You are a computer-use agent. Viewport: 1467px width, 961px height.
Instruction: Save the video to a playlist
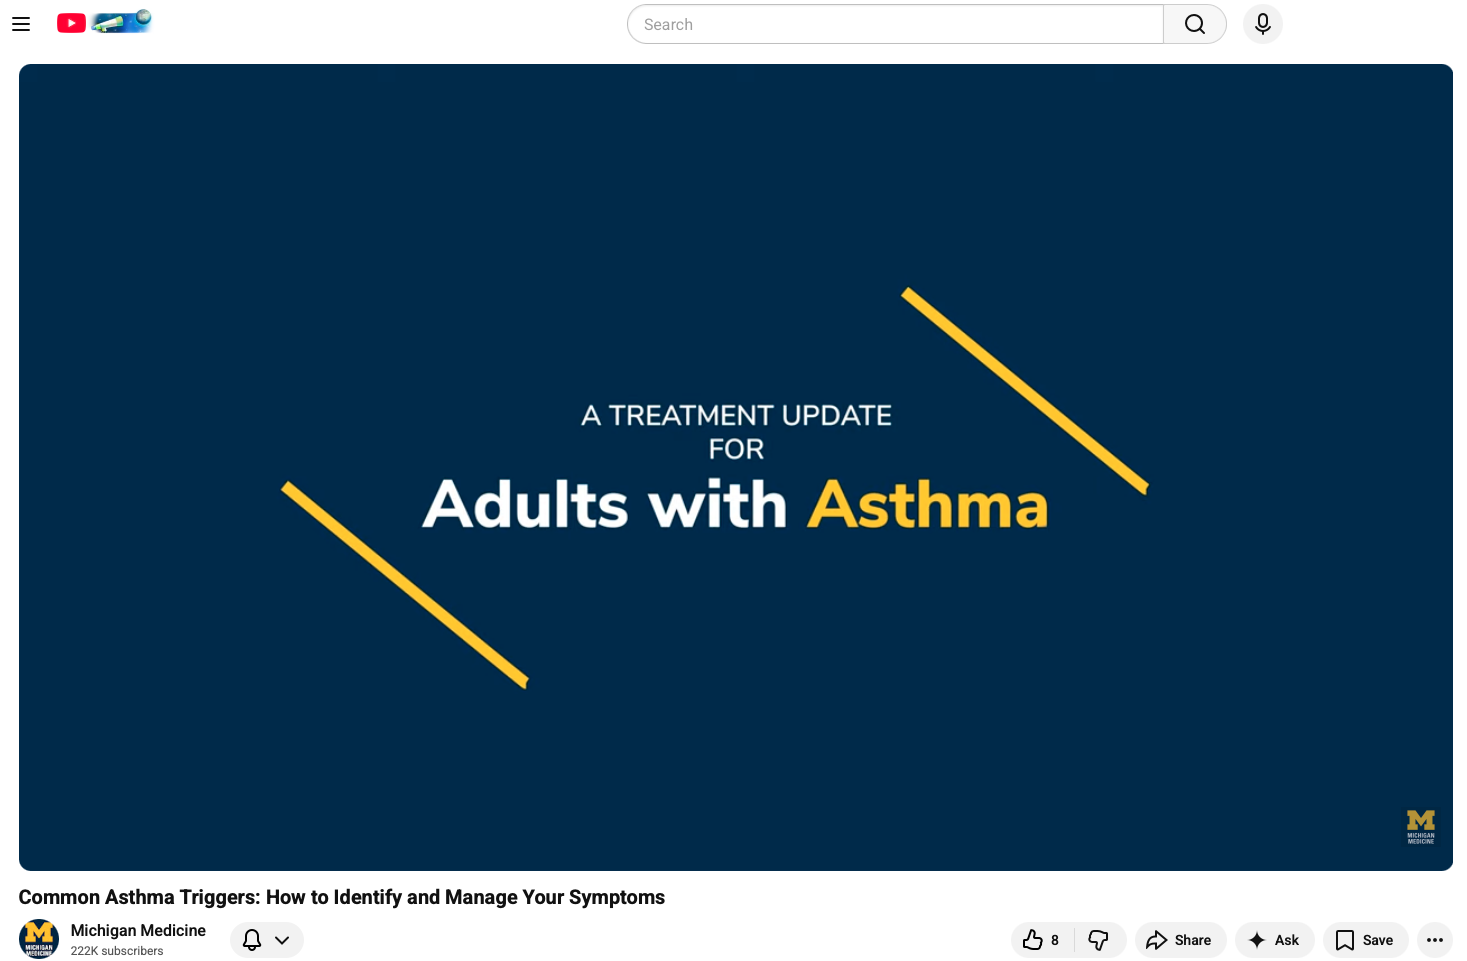(x=1364, y=940)
